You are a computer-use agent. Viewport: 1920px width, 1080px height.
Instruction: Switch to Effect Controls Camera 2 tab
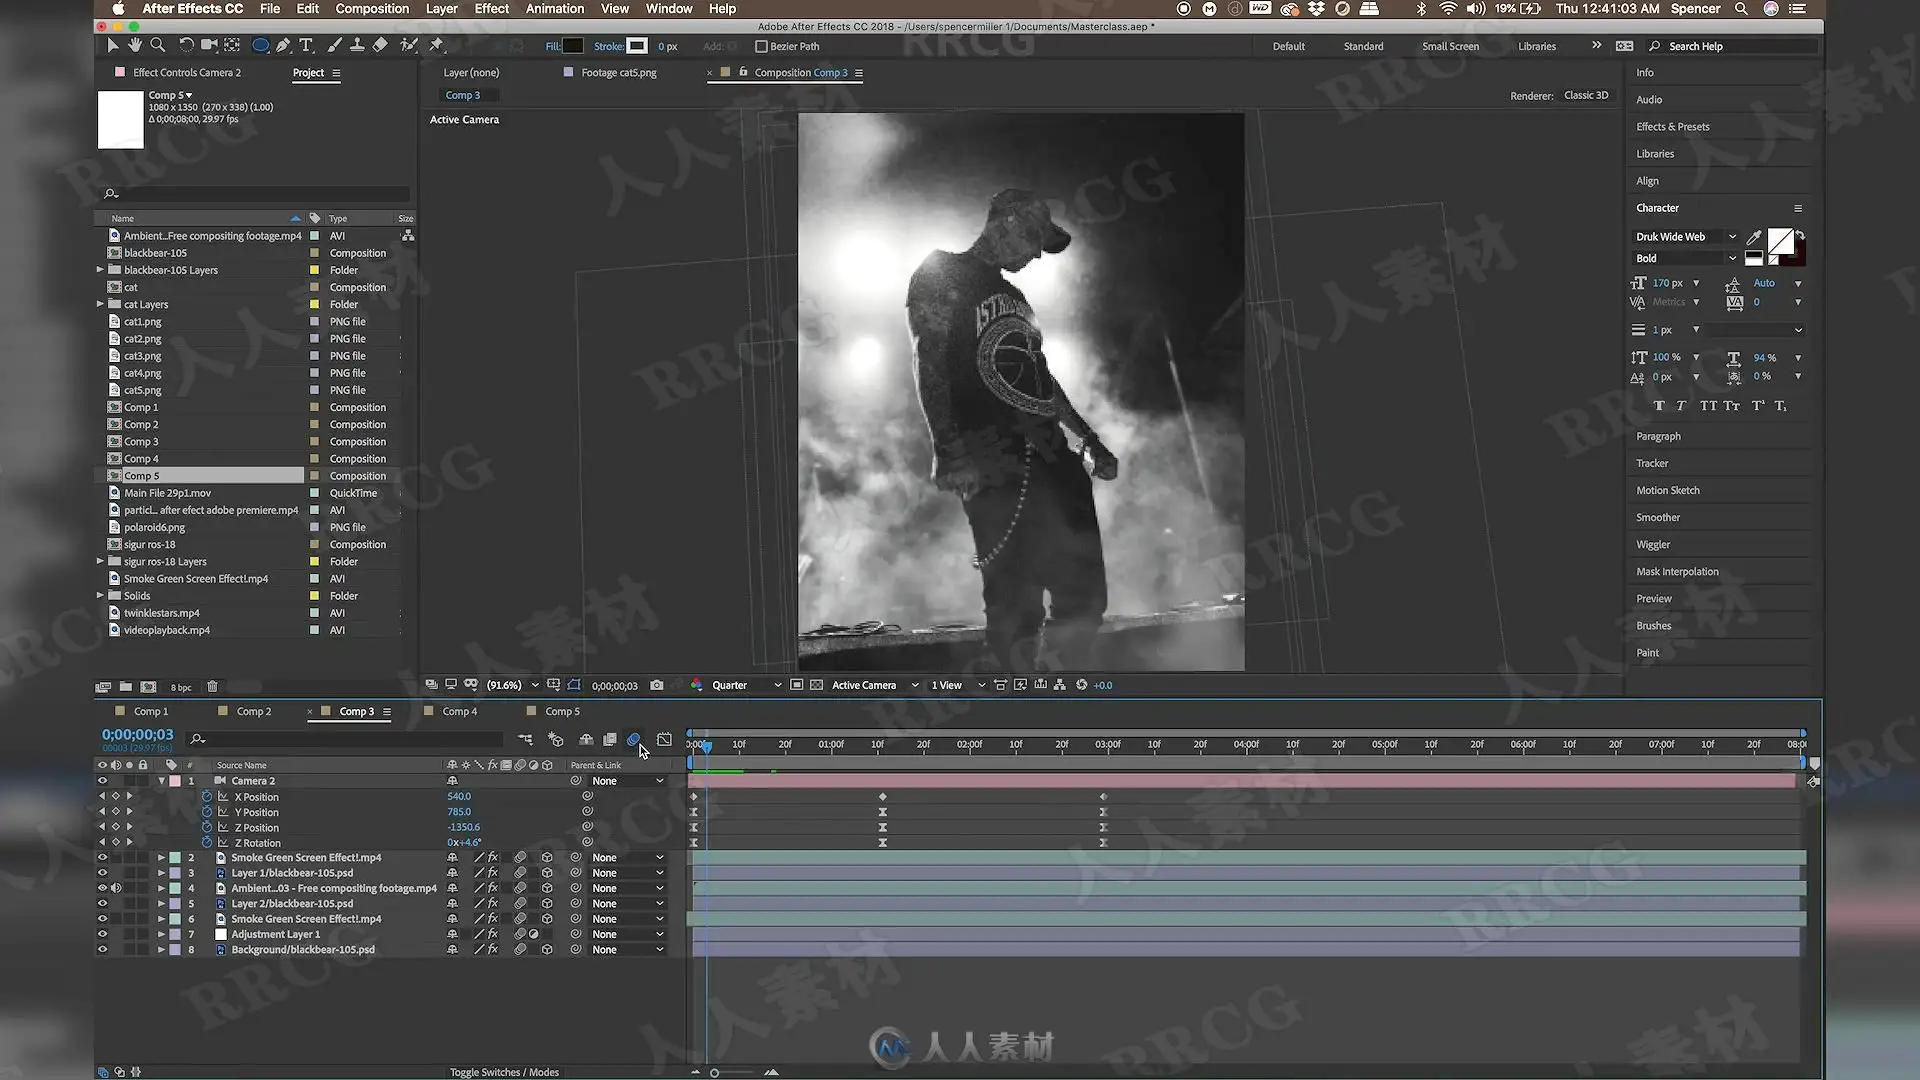[x=186, y=73]
